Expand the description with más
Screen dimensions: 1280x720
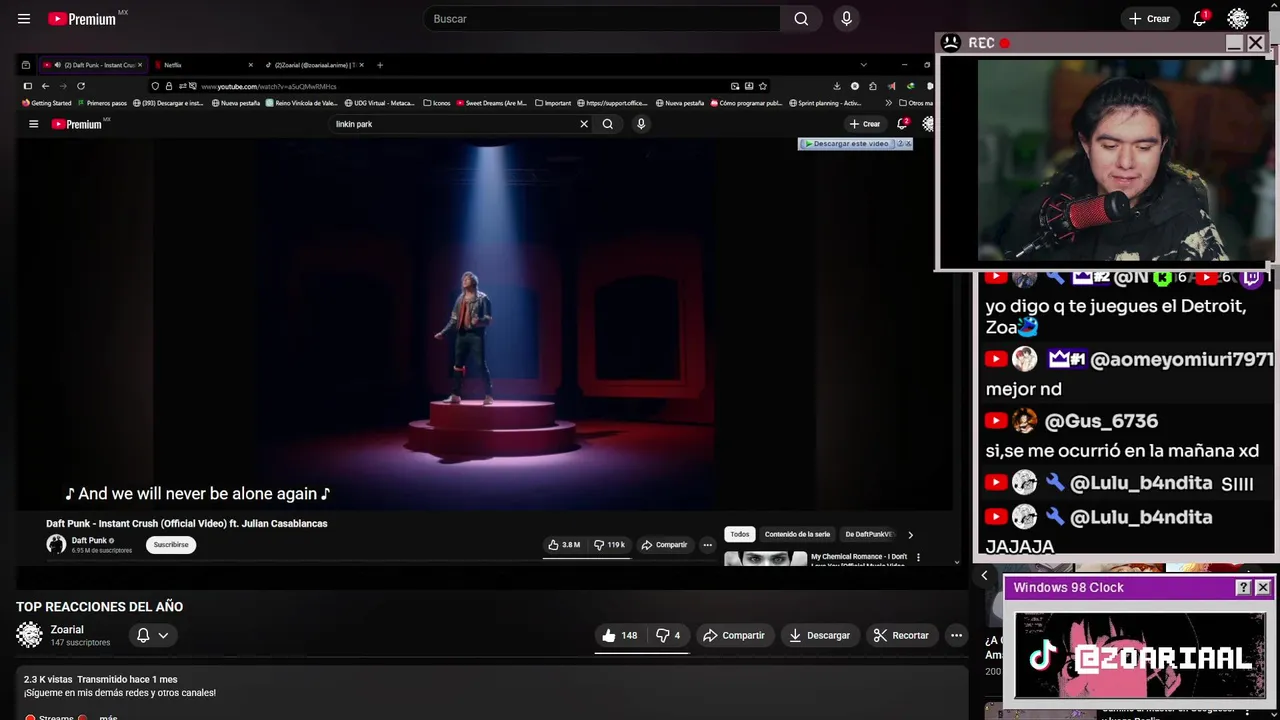[108, 717]
